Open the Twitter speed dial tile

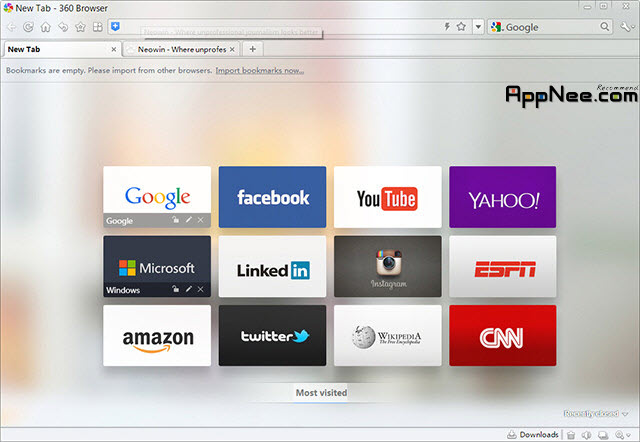272,335
